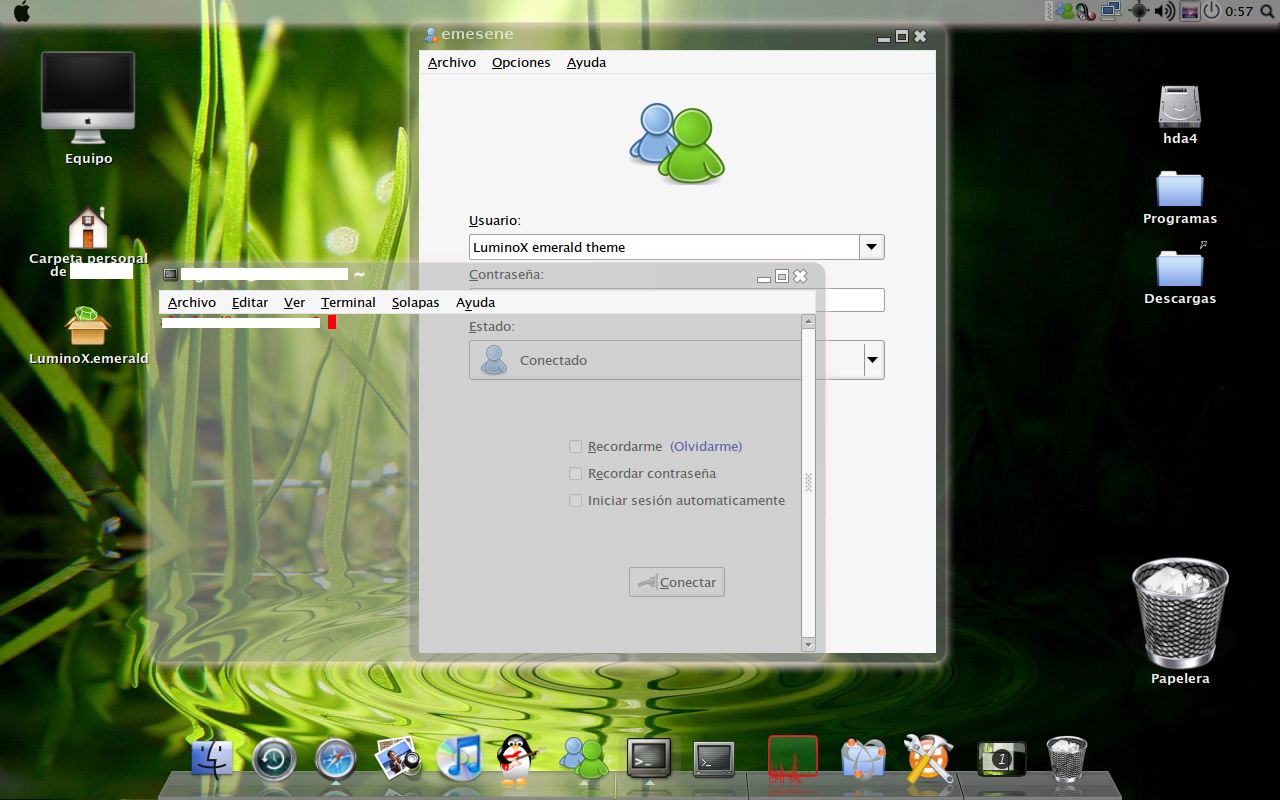
Task: Open the volume speaker icon in panel
Action: pos(1164,11)
